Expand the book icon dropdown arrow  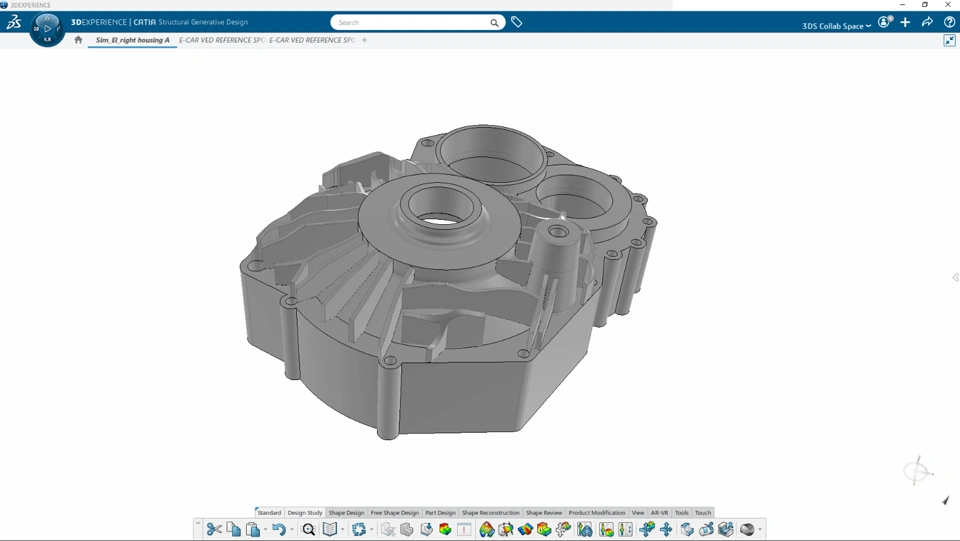(342, 530)
